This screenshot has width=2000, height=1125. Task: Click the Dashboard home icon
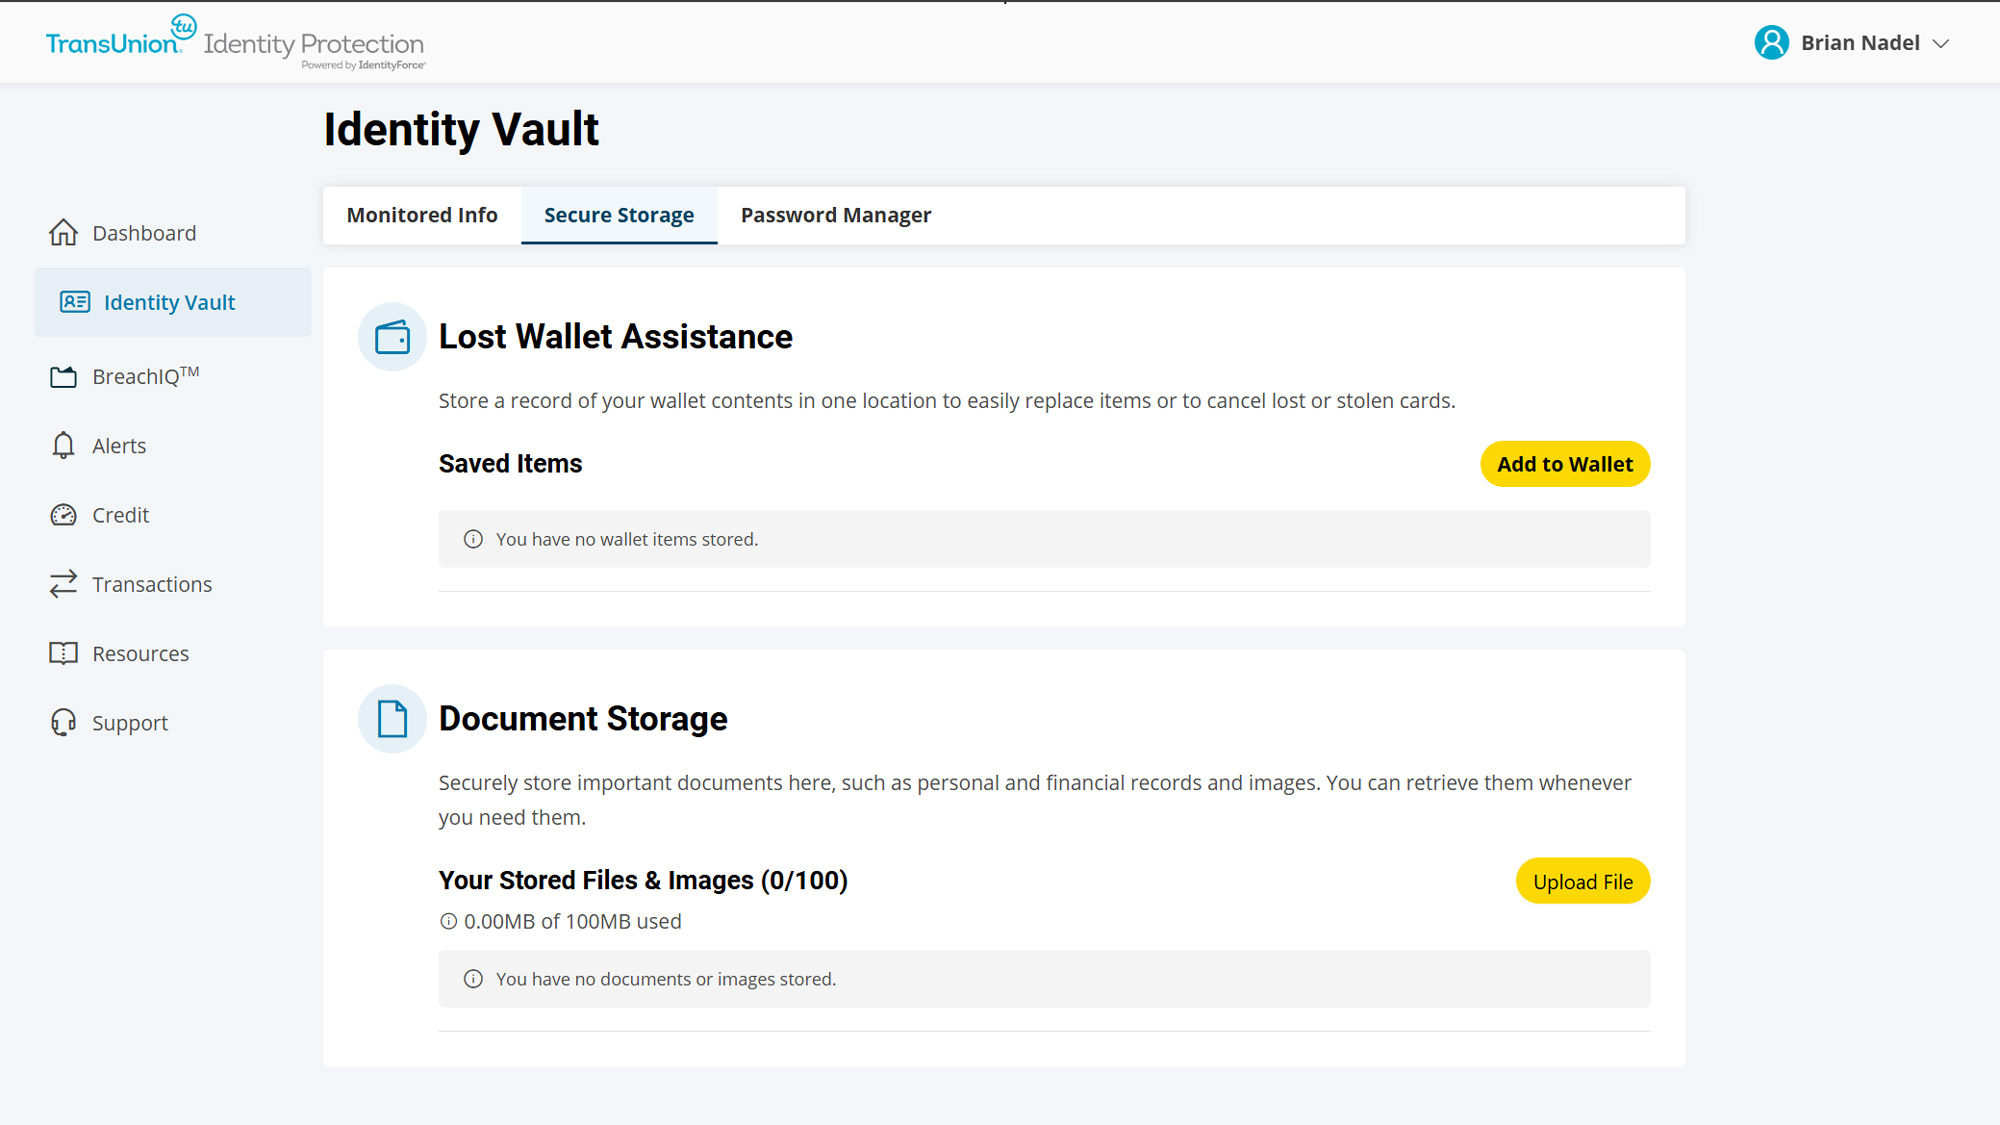[63, 233]
